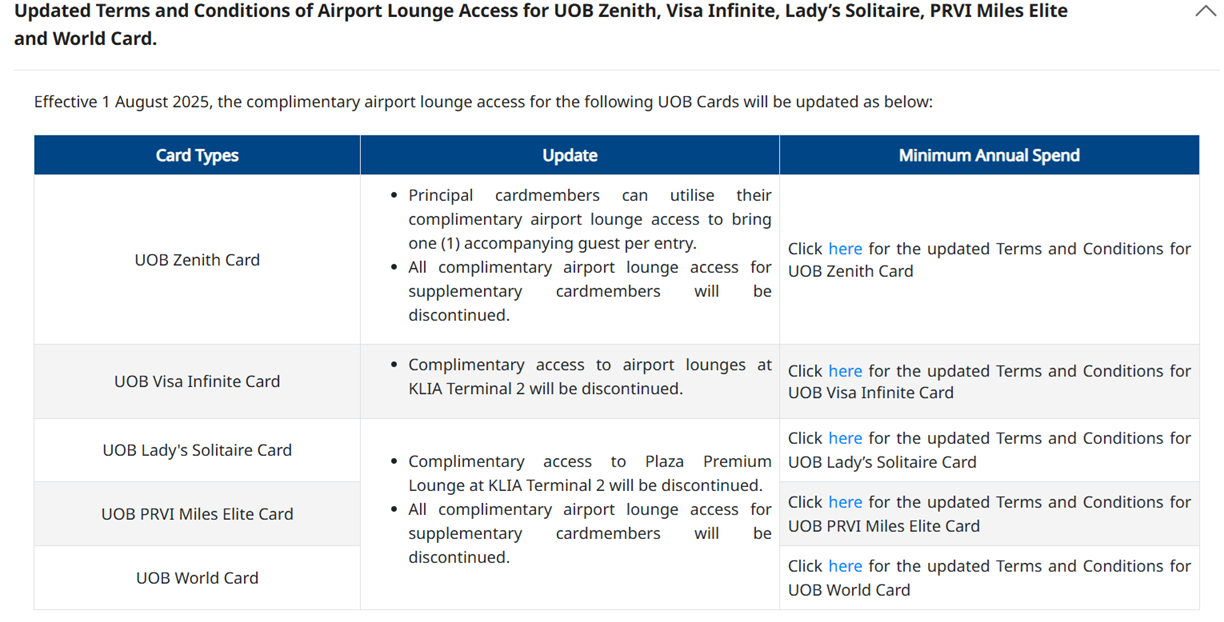Screen dimensions: 1224x622
Task: Open 'here' link for Lady's Solitaire Card
Action: [x=844, y=438]
